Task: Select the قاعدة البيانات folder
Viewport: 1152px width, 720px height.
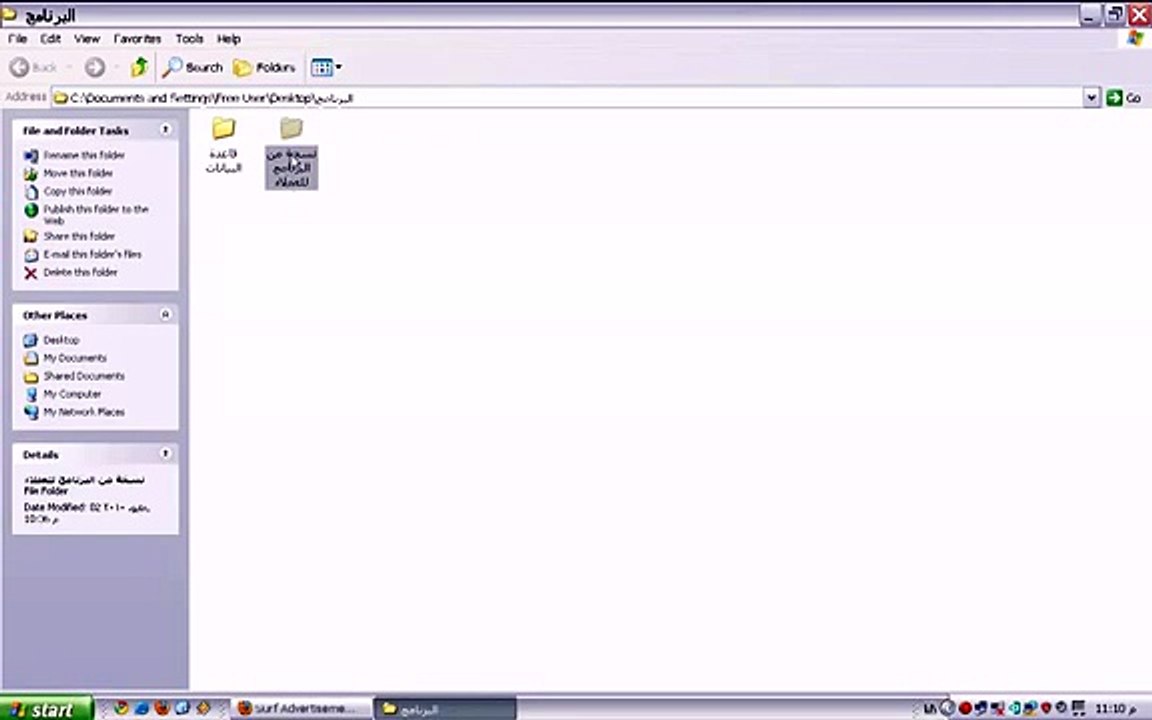Action: (223, 146)
